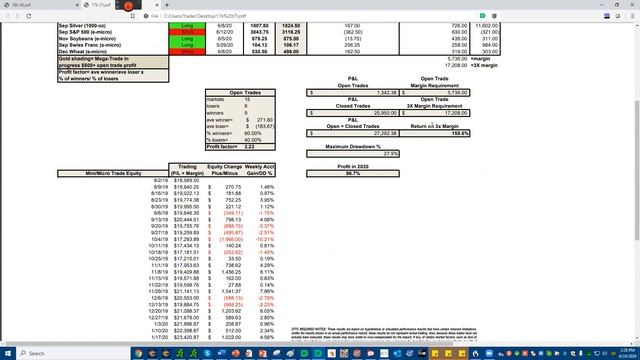
Task: Click the Open Trades table header
Action: pyautogui.click(x=240, y=93)
